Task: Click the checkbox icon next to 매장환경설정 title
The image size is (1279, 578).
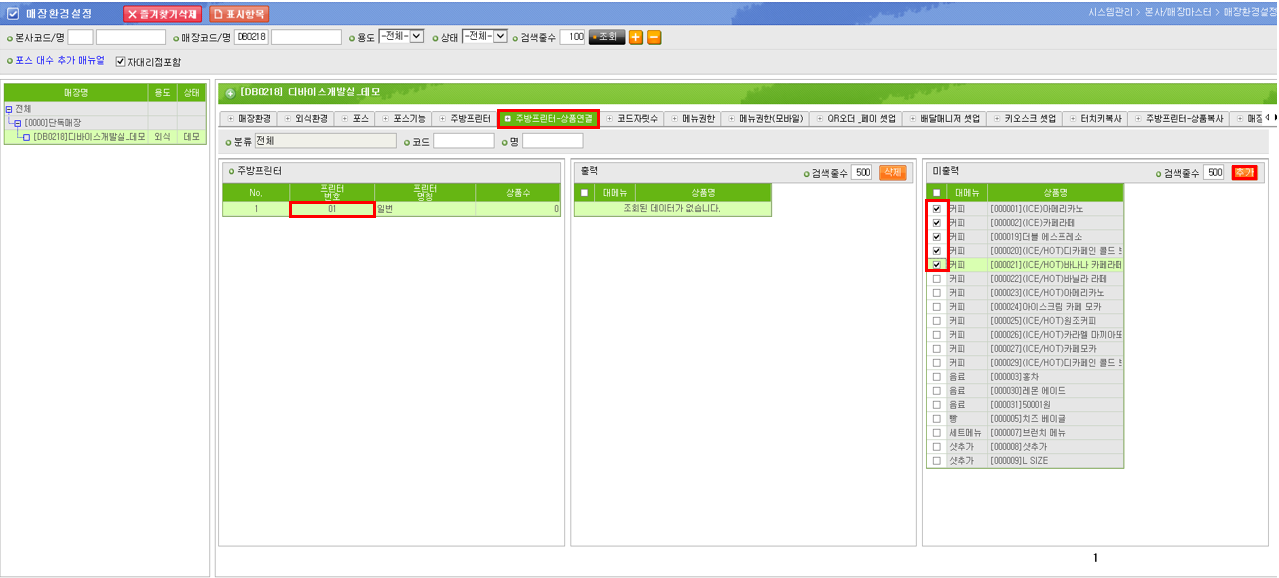Action: (13, 14)
